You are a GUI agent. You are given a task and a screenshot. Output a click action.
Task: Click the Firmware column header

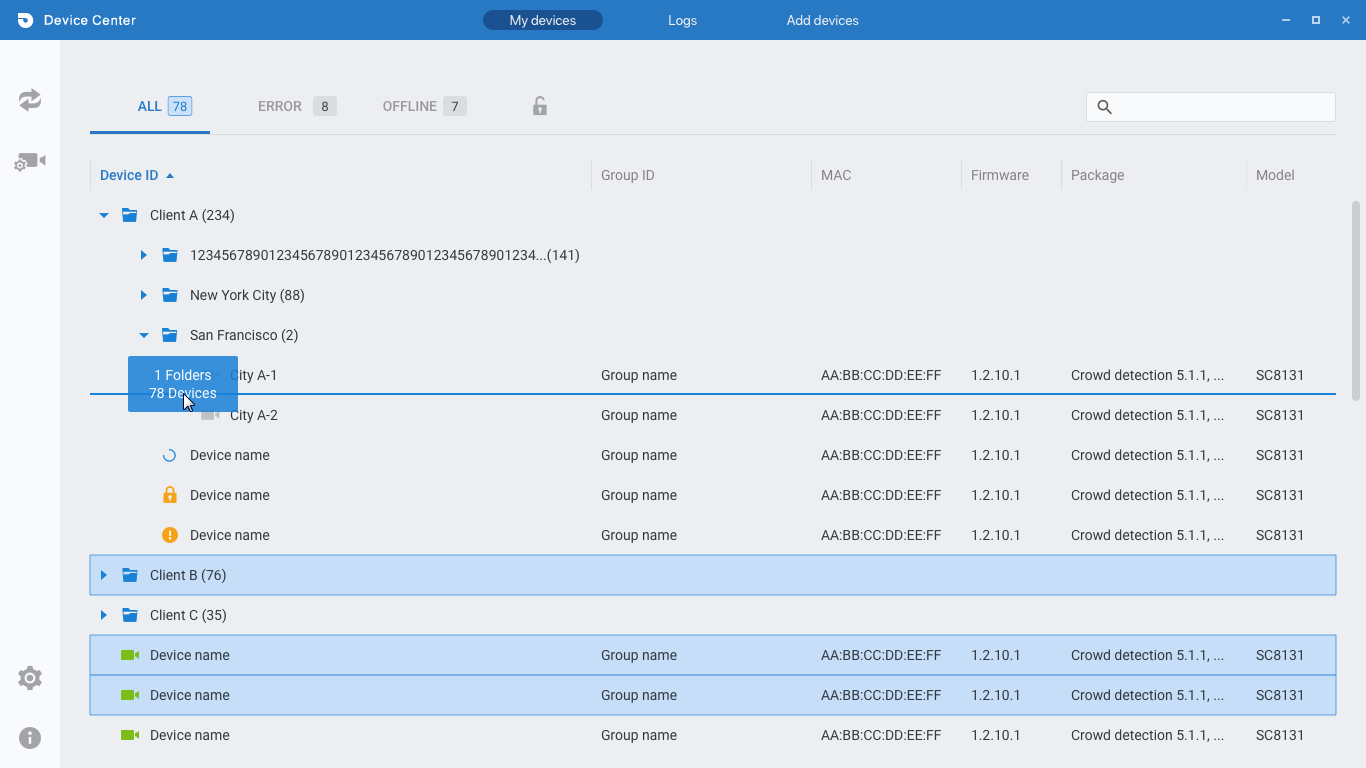tap(999, 175)
